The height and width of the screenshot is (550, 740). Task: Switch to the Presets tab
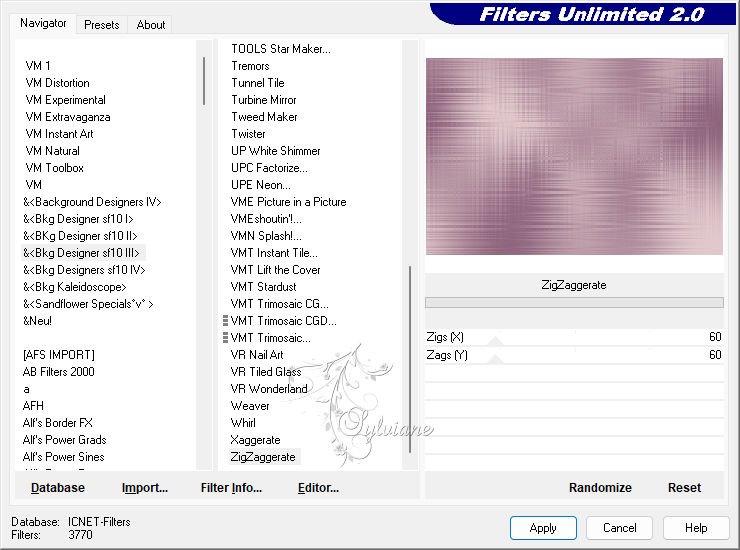point(101,25)
